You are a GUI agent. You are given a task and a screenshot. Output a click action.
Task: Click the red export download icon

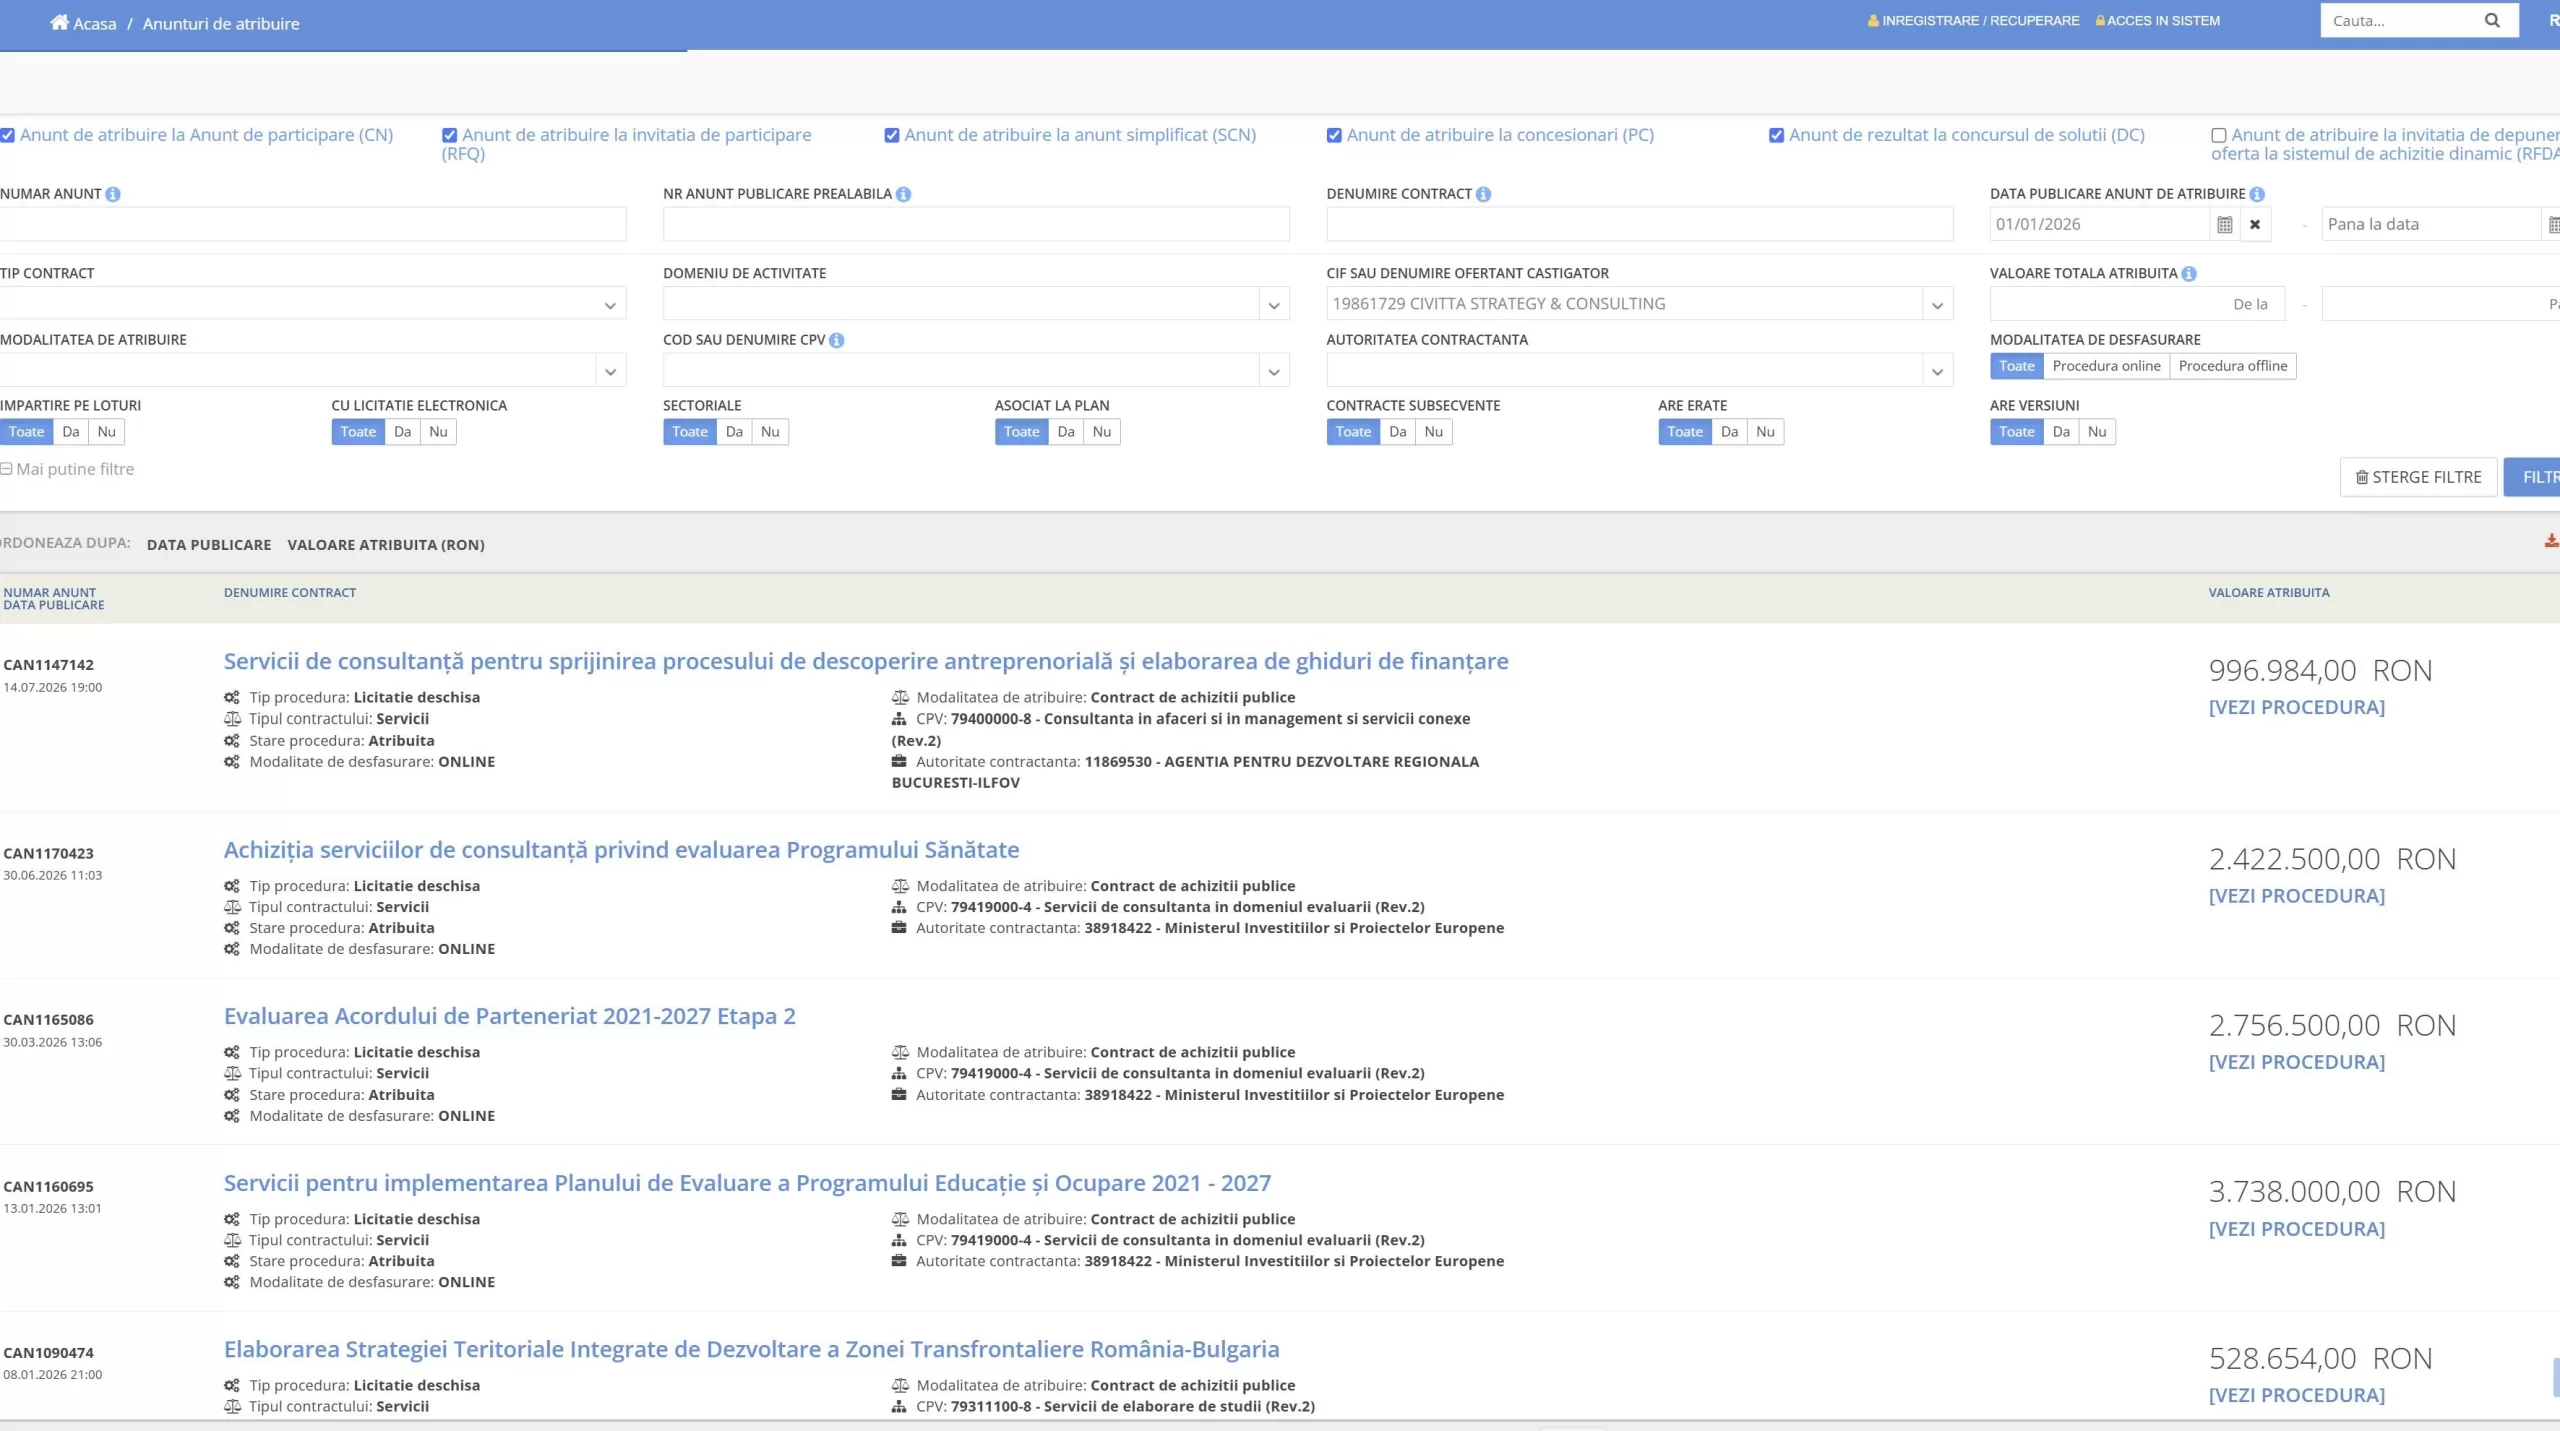[2551, 541]
